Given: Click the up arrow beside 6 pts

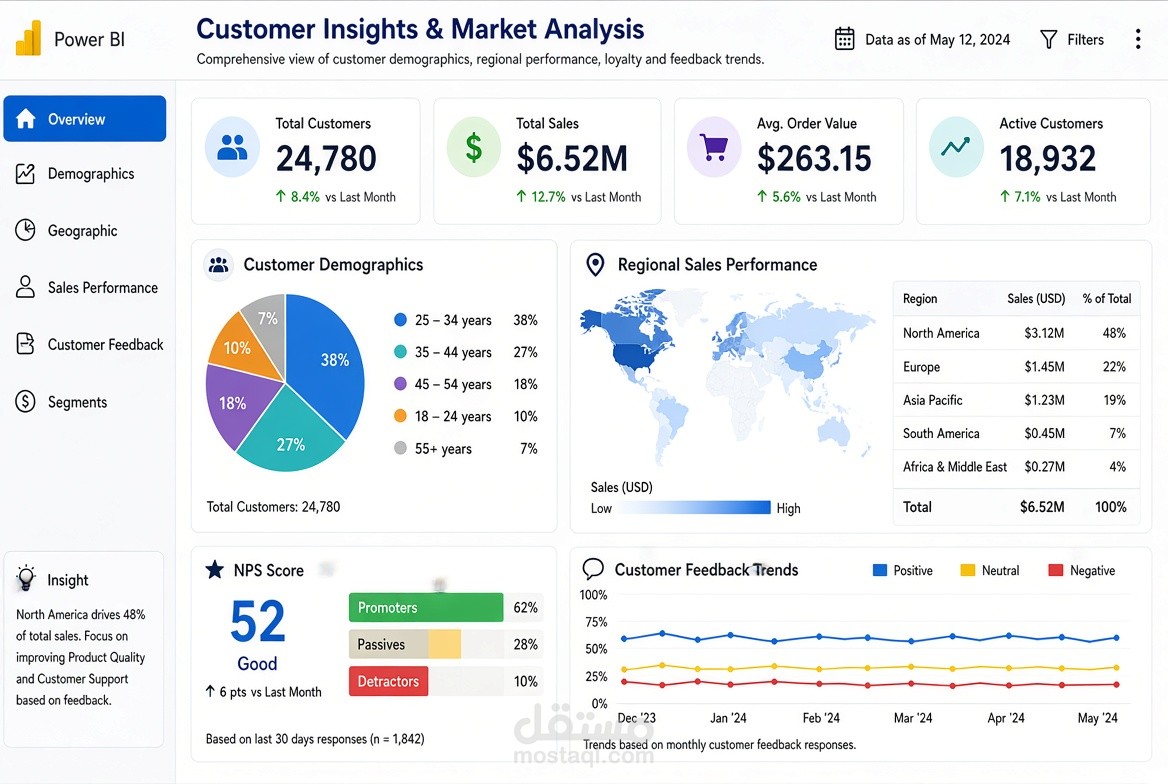Looking at the screenshot, I should tap(210, 692).
